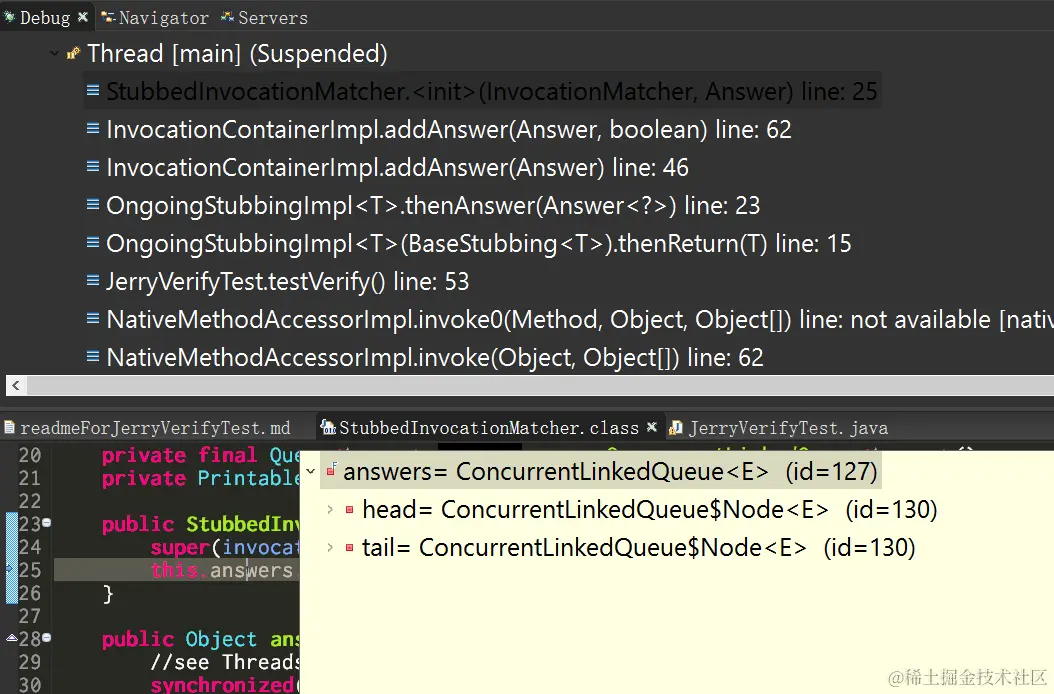Select JerryVerifyTest.testVerify() line 53 frame
This screenshot has width=1054, height=694.
288,281
